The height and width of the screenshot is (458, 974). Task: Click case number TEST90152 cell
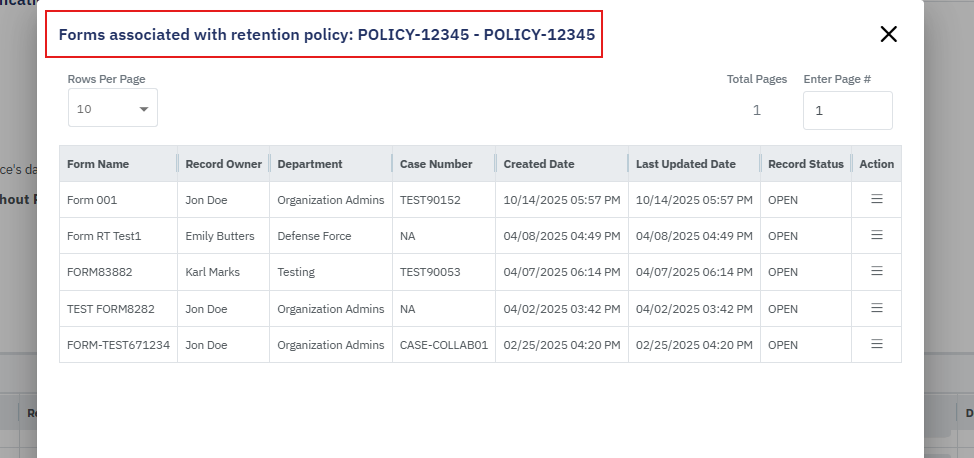click(430, 200)
